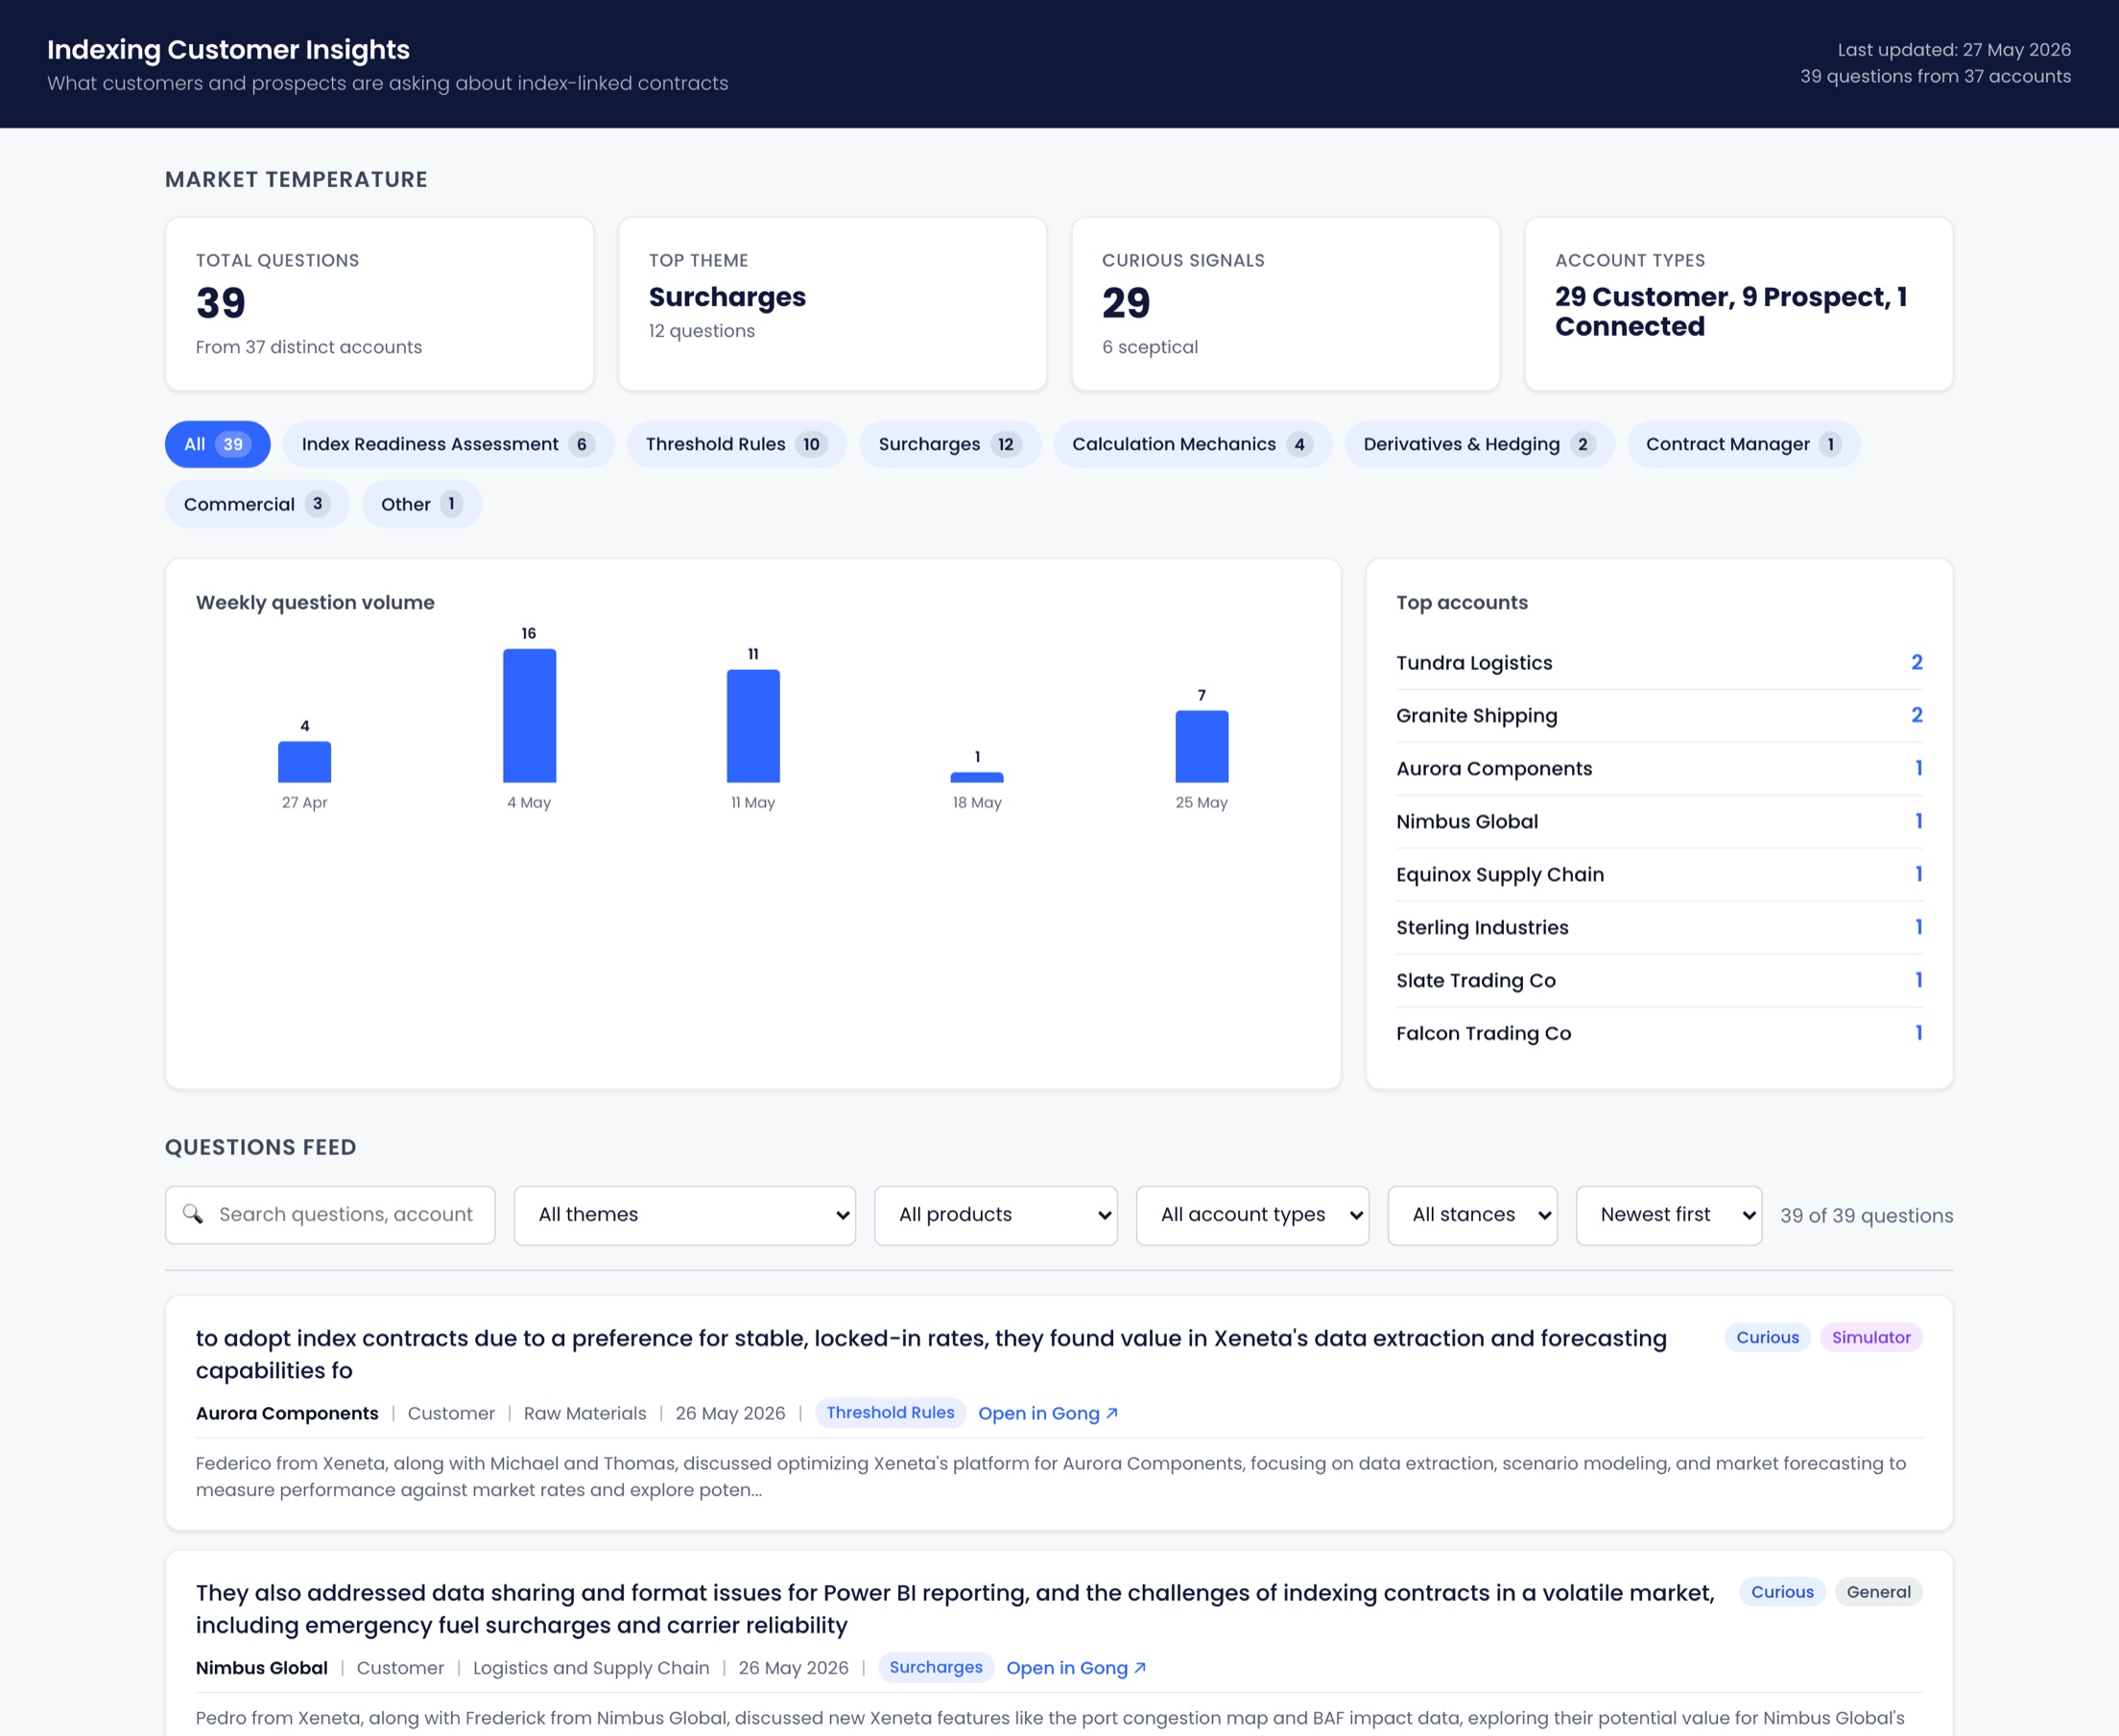The height and width of the screenshot is (1736, 2119).
Task: Click the '39 of 39 questions' count
Action: click(1866, 1216)
